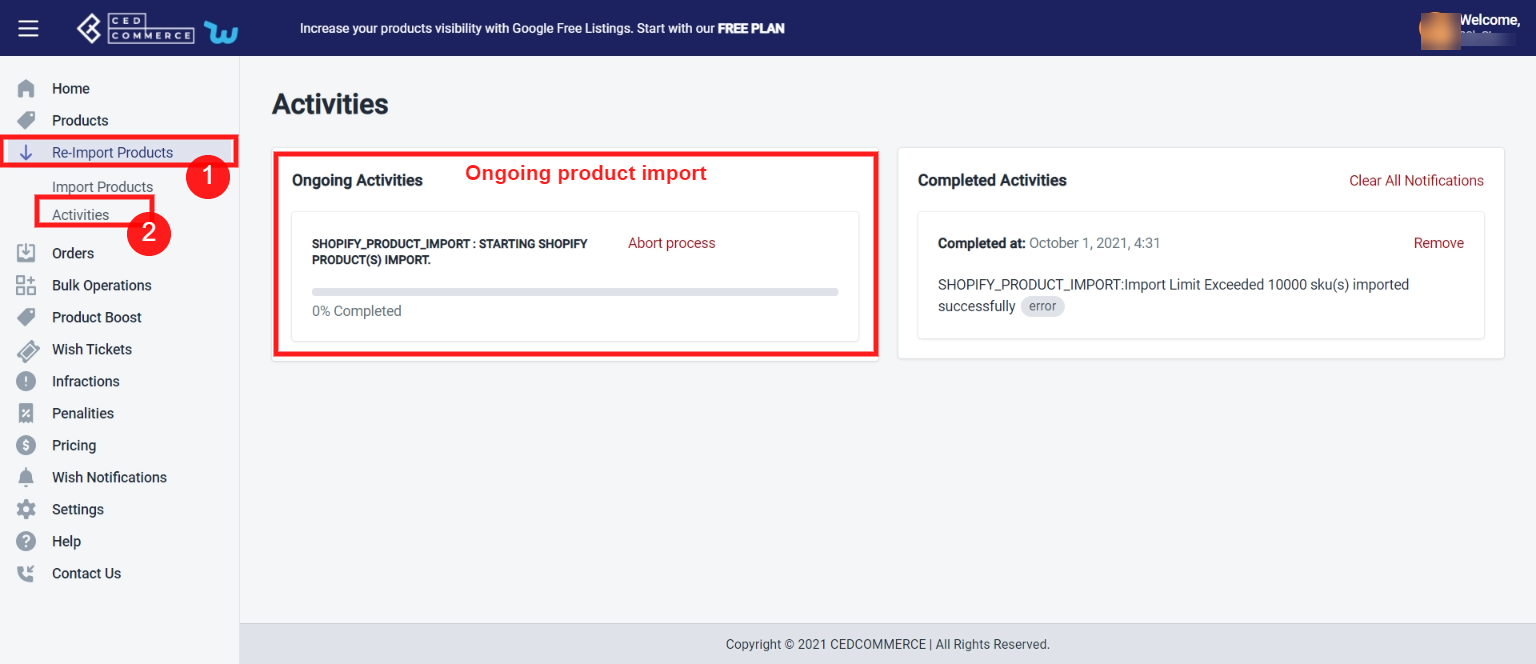Open Orders using its sidebar icon
The height and width of the screenshot is (664, 1536).
point(27,252)
